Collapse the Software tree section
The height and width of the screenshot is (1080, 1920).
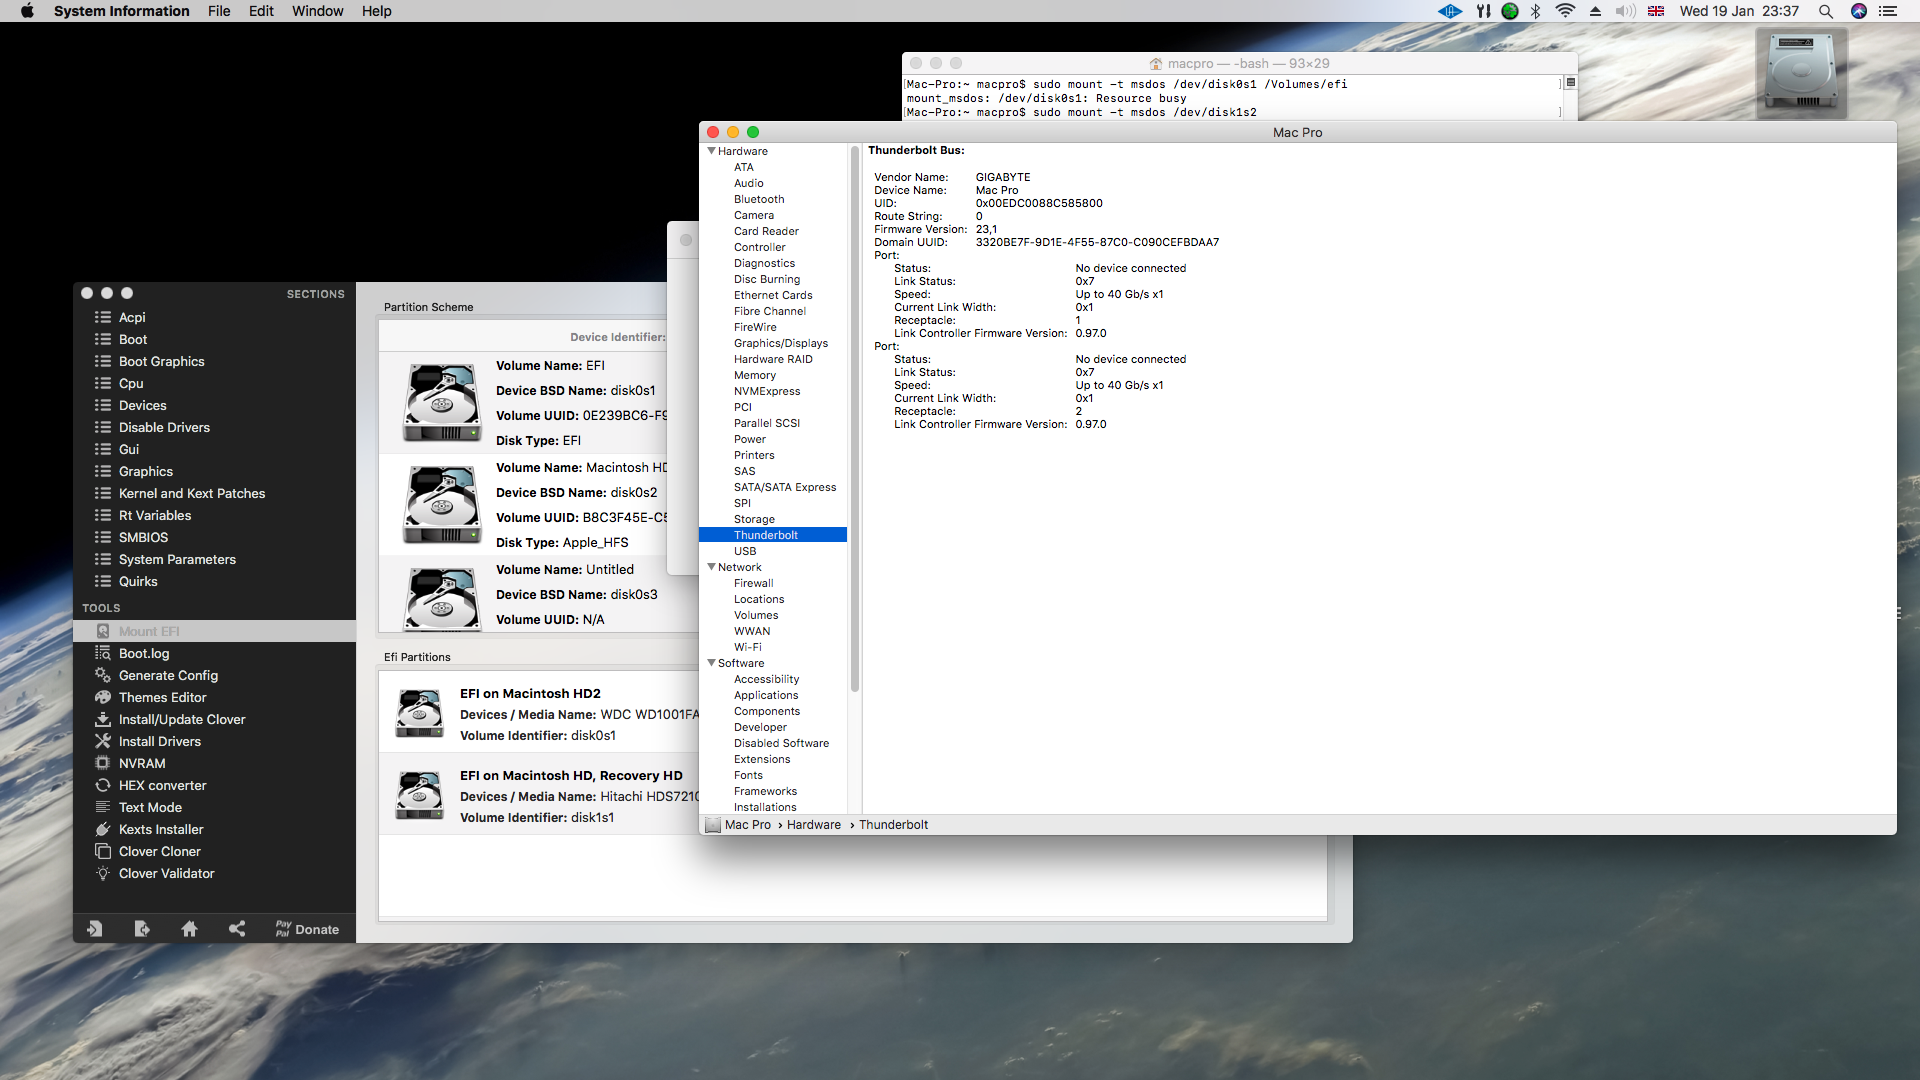711,663
